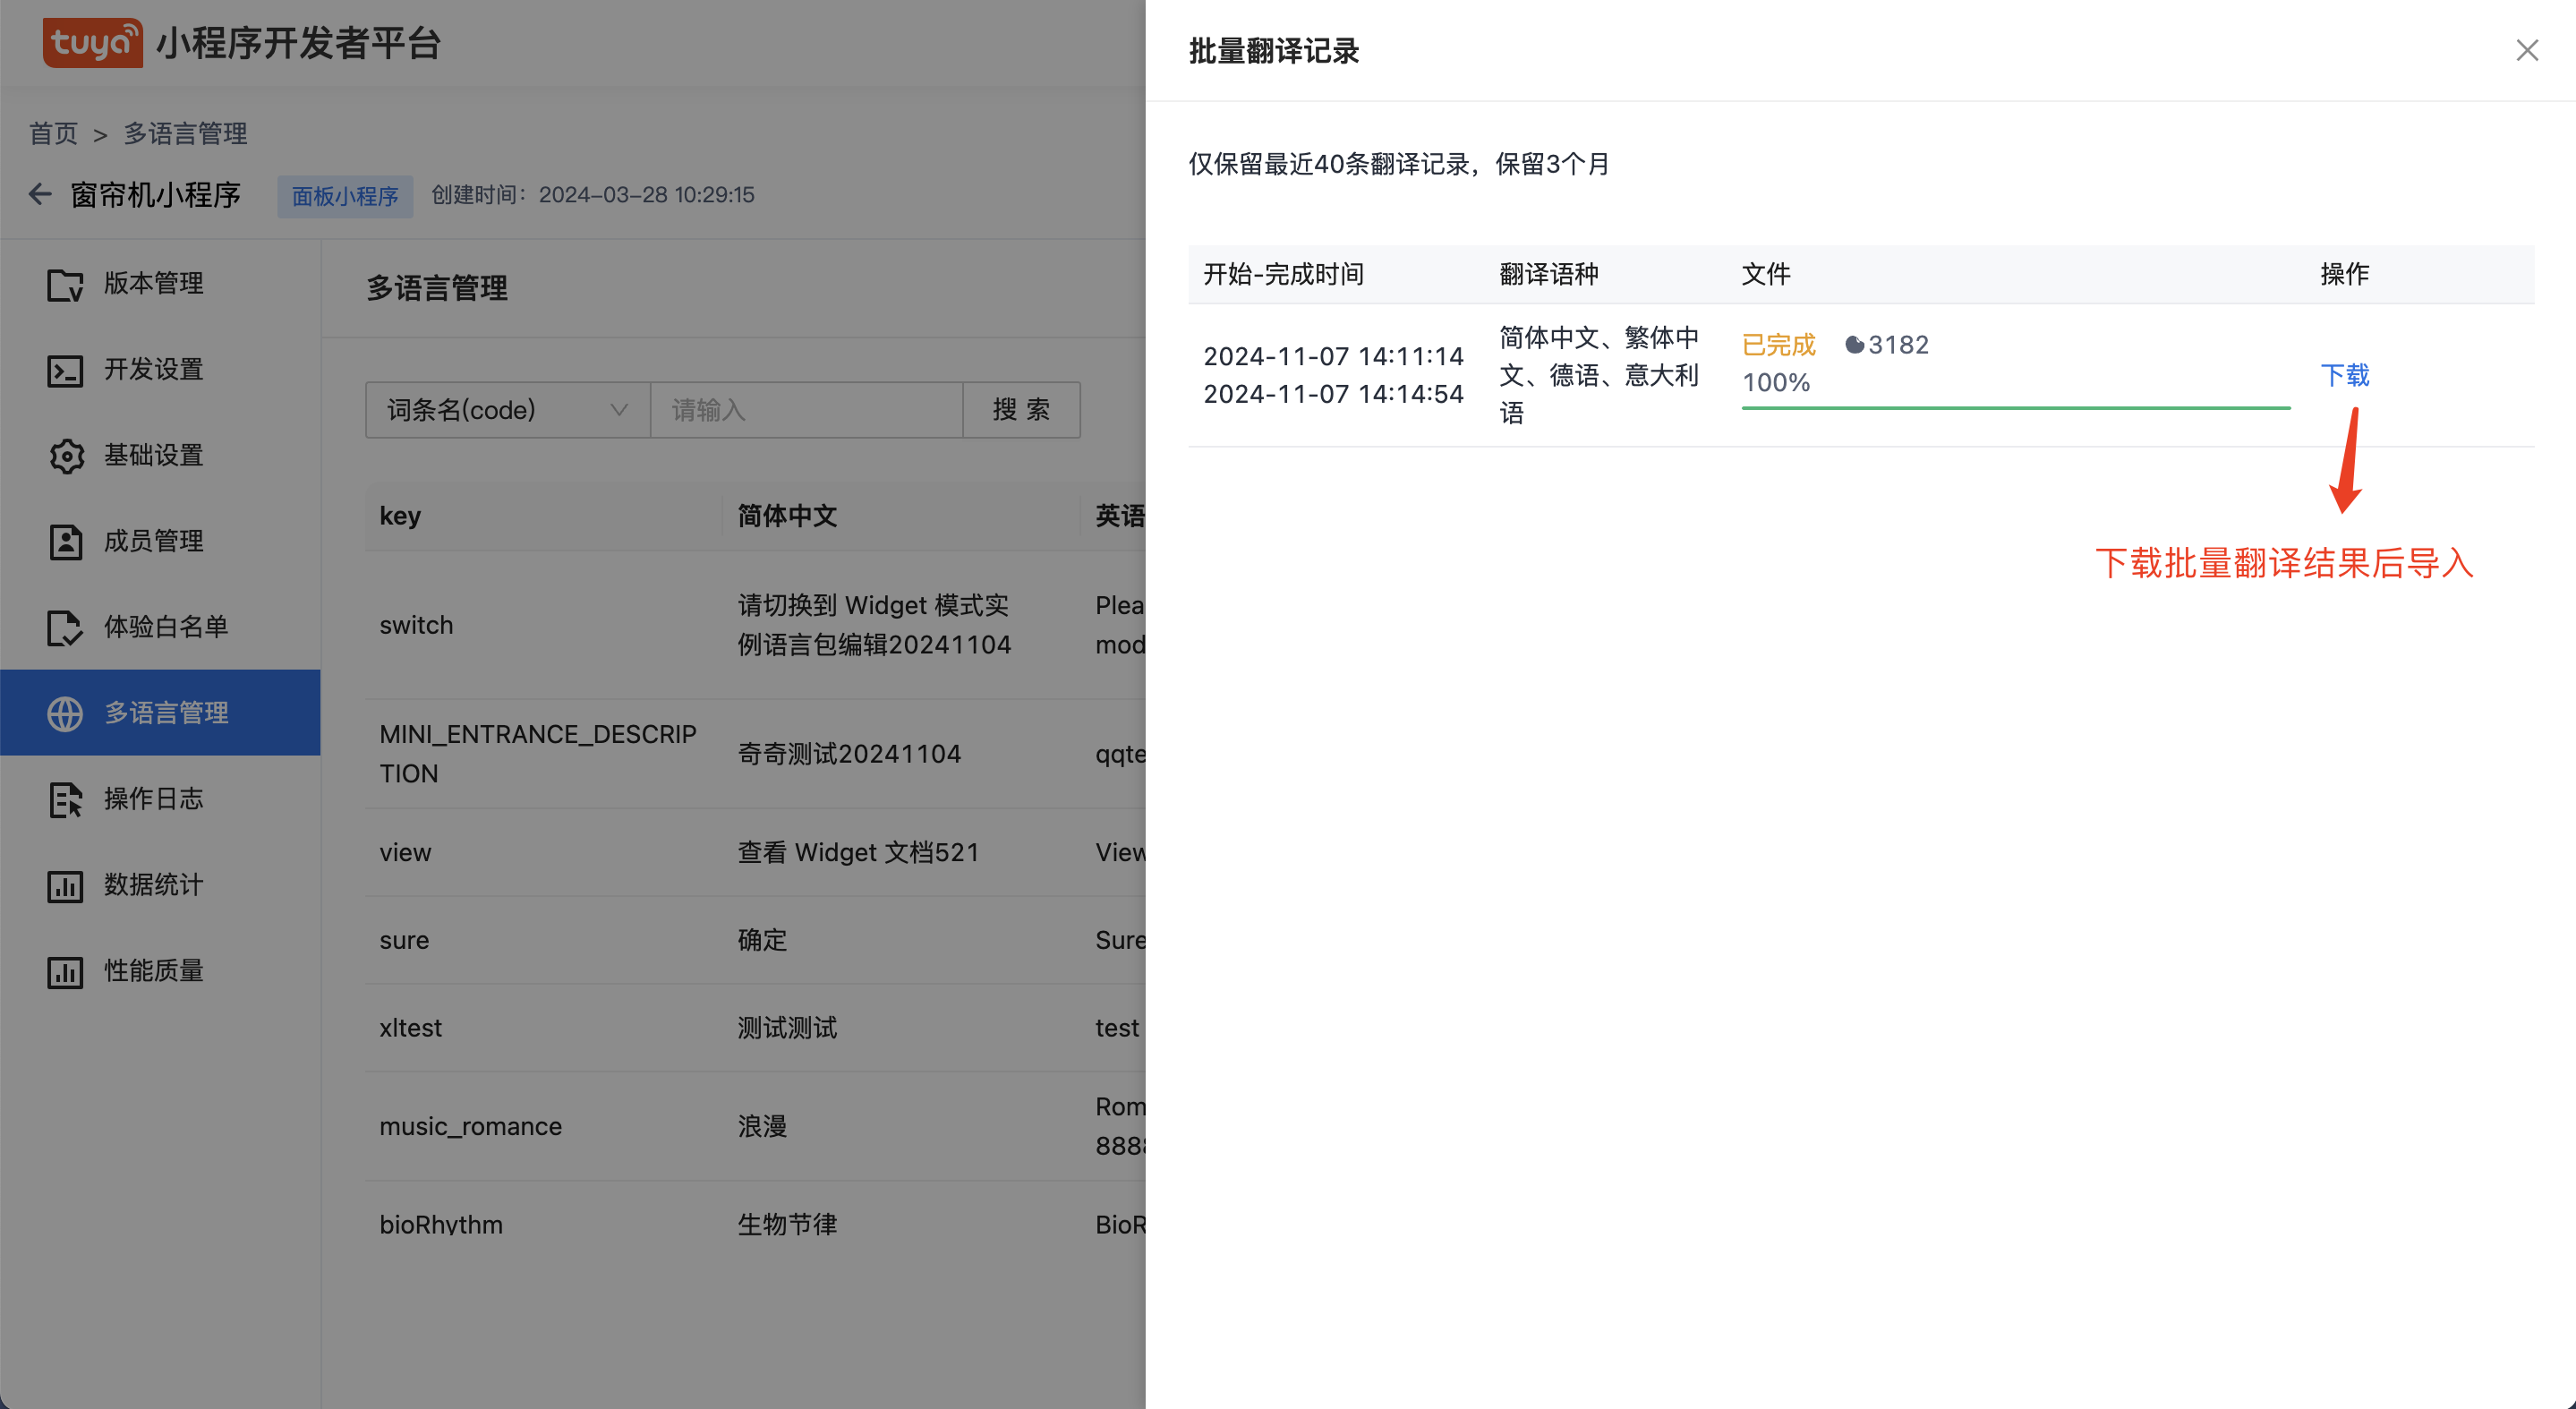This screenshot has height=1409, width=2576.
Task: Click the 已完成 status text
Action: (x=1778, y=345)
